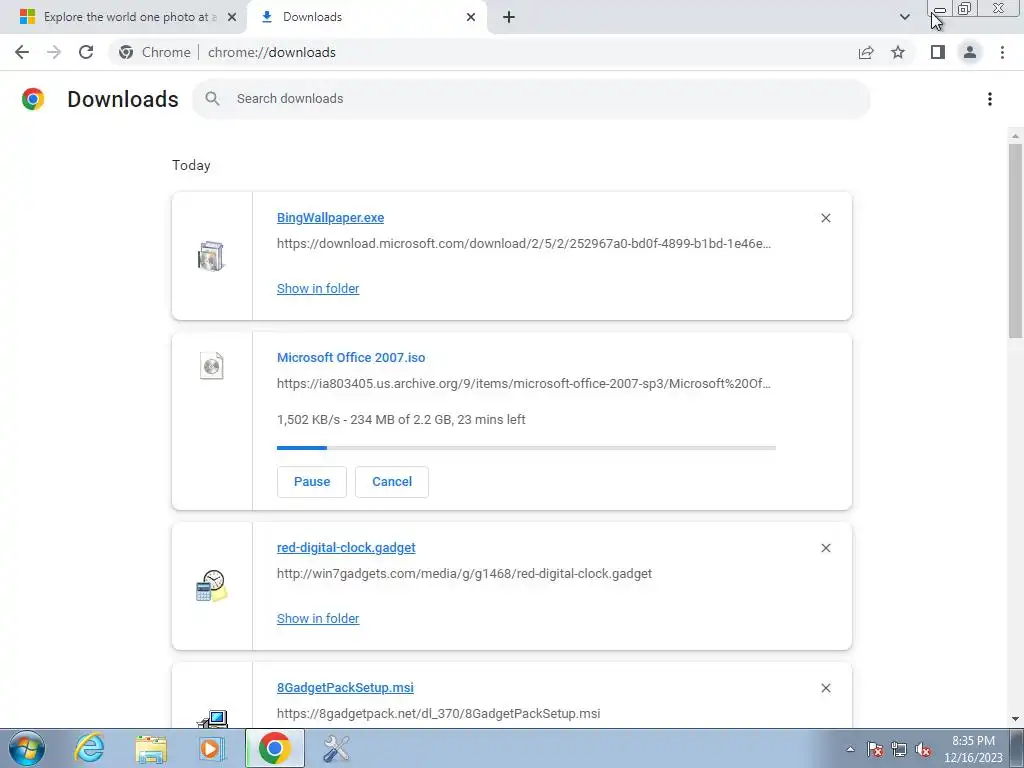Click the BingWallpaper.exe file icon
The height and width of the screenshot is (768, 1024).
tap(211, 255)
